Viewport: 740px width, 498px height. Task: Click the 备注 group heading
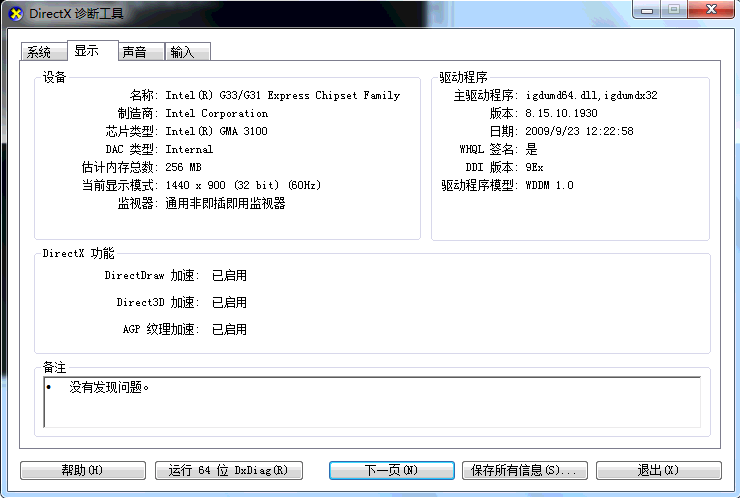[x=54, y=367]
